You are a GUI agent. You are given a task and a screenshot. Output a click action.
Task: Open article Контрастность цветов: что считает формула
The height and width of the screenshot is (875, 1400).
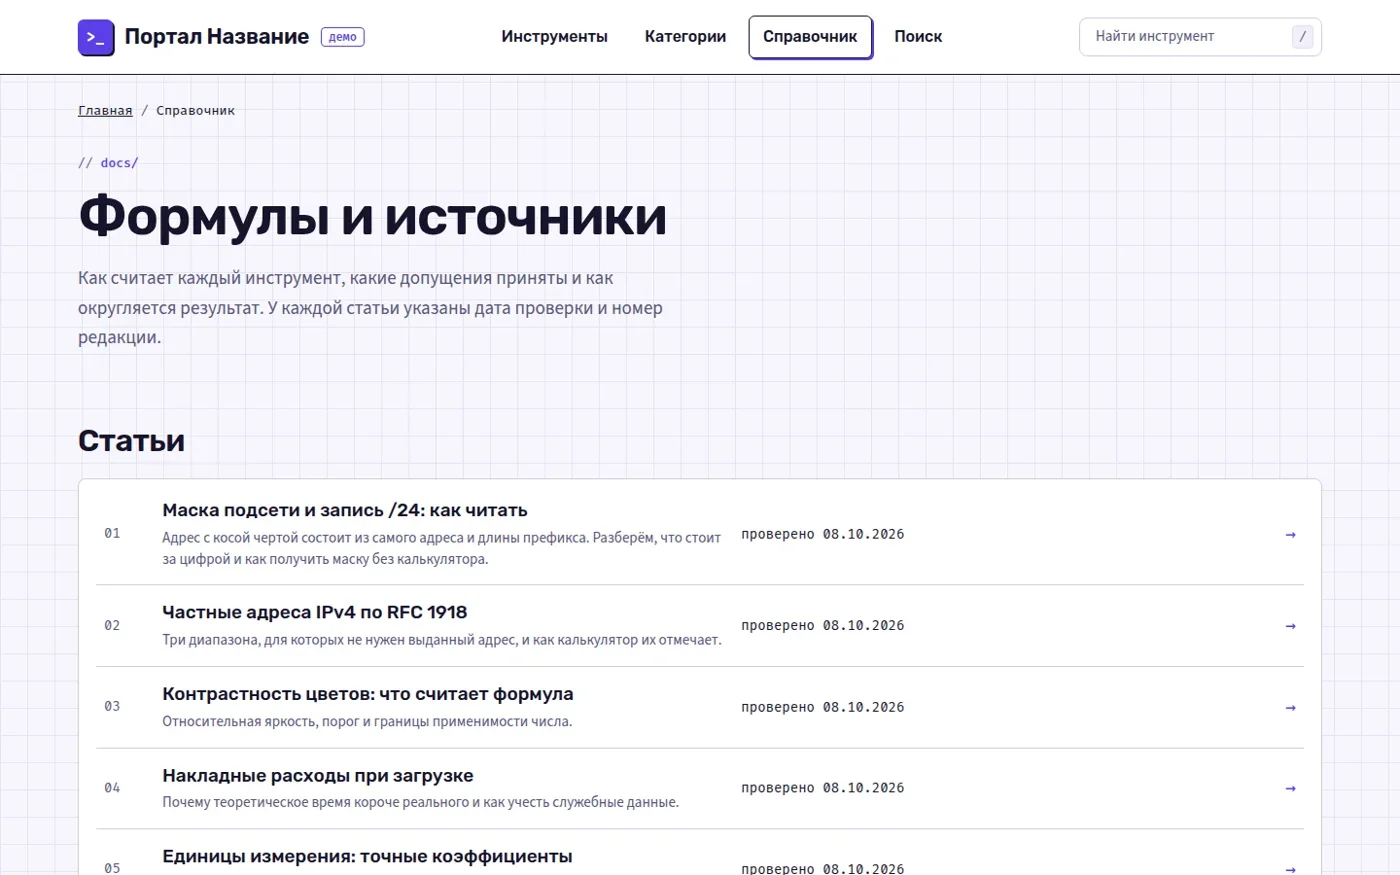click(368, 694)
